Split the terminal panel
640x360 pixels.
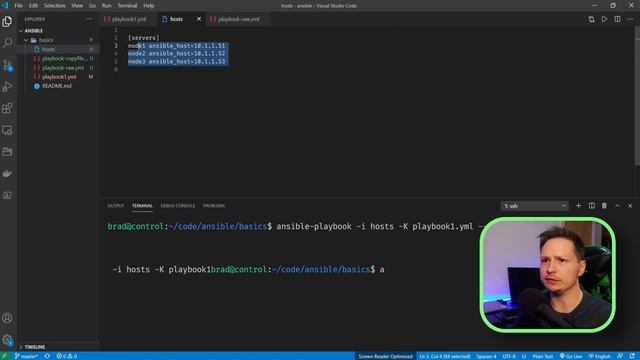591,206
